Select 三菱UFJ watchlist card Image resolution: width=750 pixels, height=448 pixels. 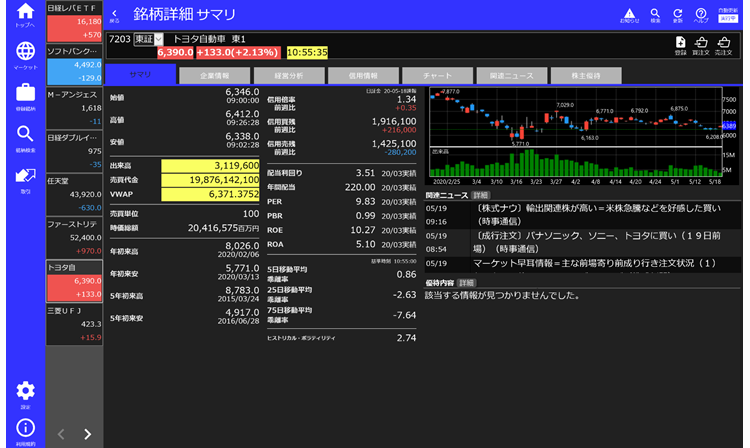point(74,324)
